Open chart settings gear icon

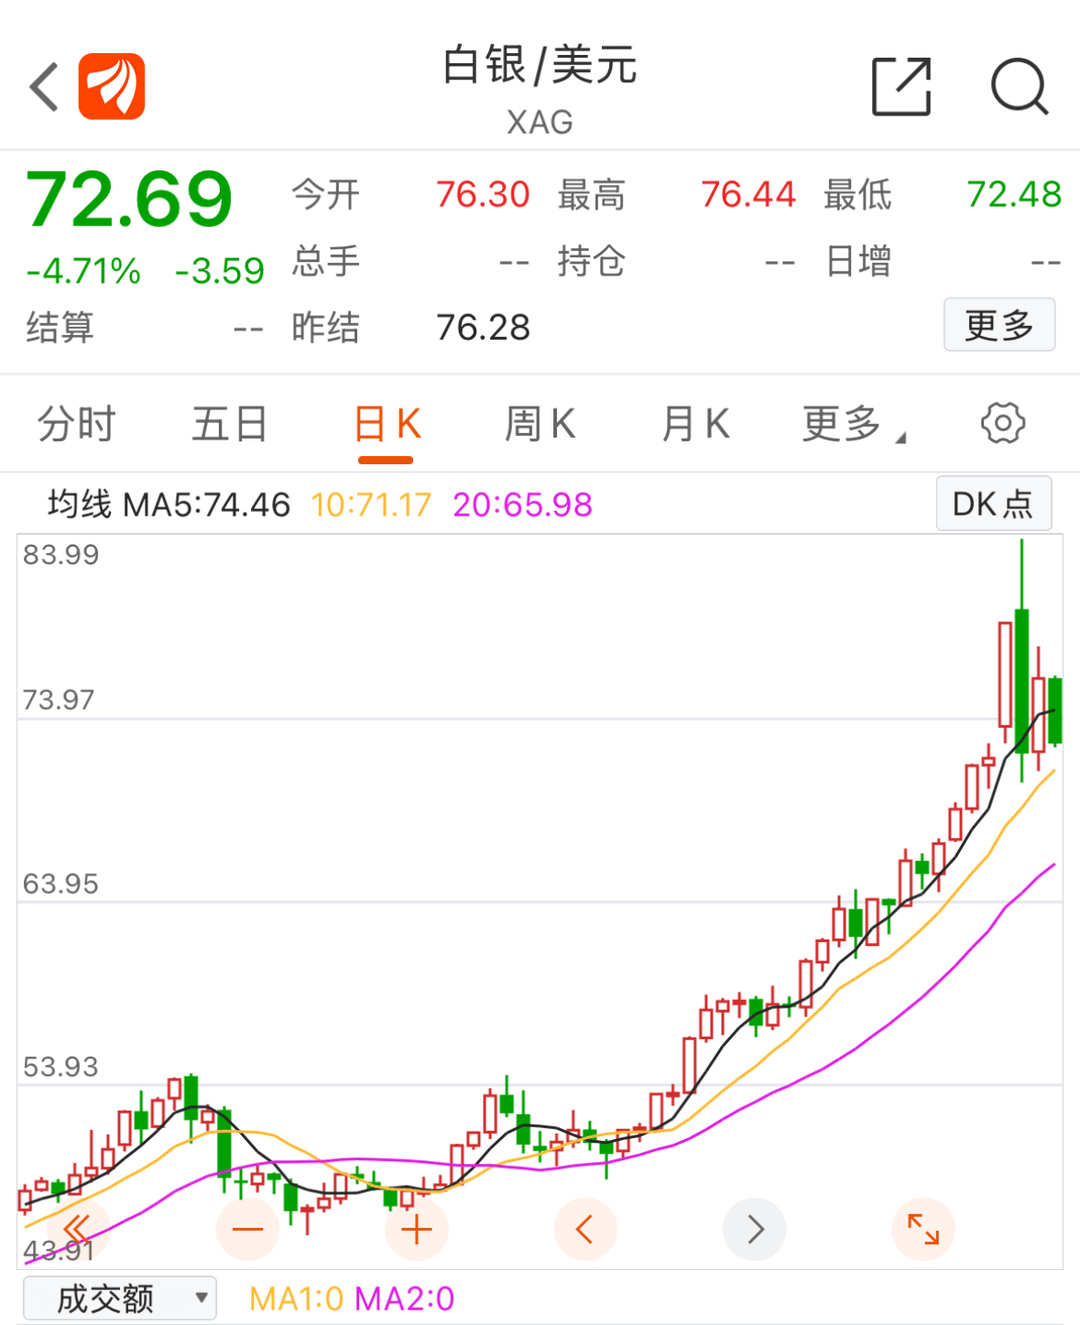coord(1002,423)
